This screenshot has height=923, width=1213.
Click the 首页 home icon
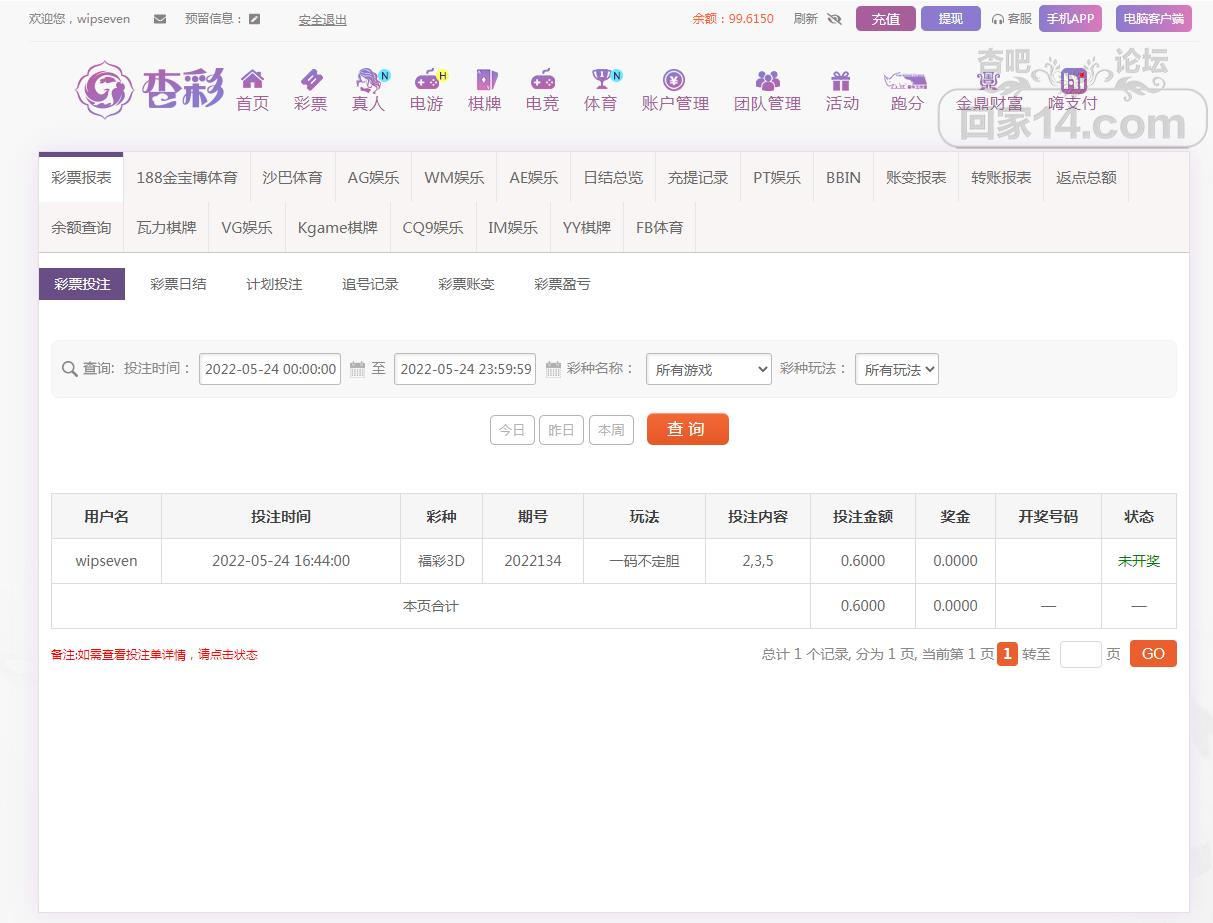(x=253, y=79)
